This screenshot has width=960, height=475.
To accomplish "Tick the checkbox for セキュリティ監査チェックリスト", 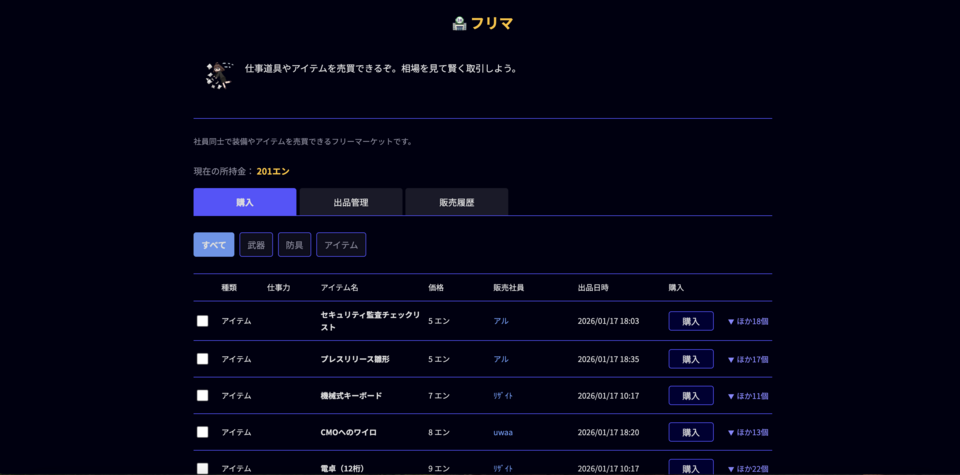I will click(202, 321).
